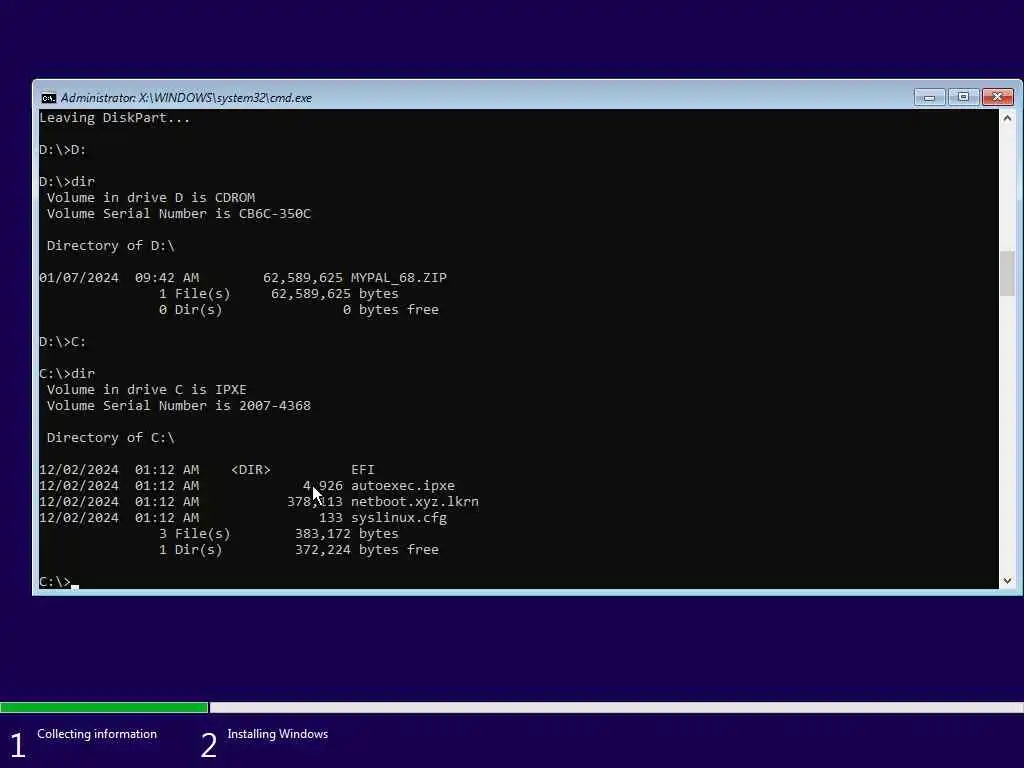Viewport: 1024px width, 768px height.
Task: Click the <DIR> marker in listing
Action: pyautogui.click(x=251, y=470)
